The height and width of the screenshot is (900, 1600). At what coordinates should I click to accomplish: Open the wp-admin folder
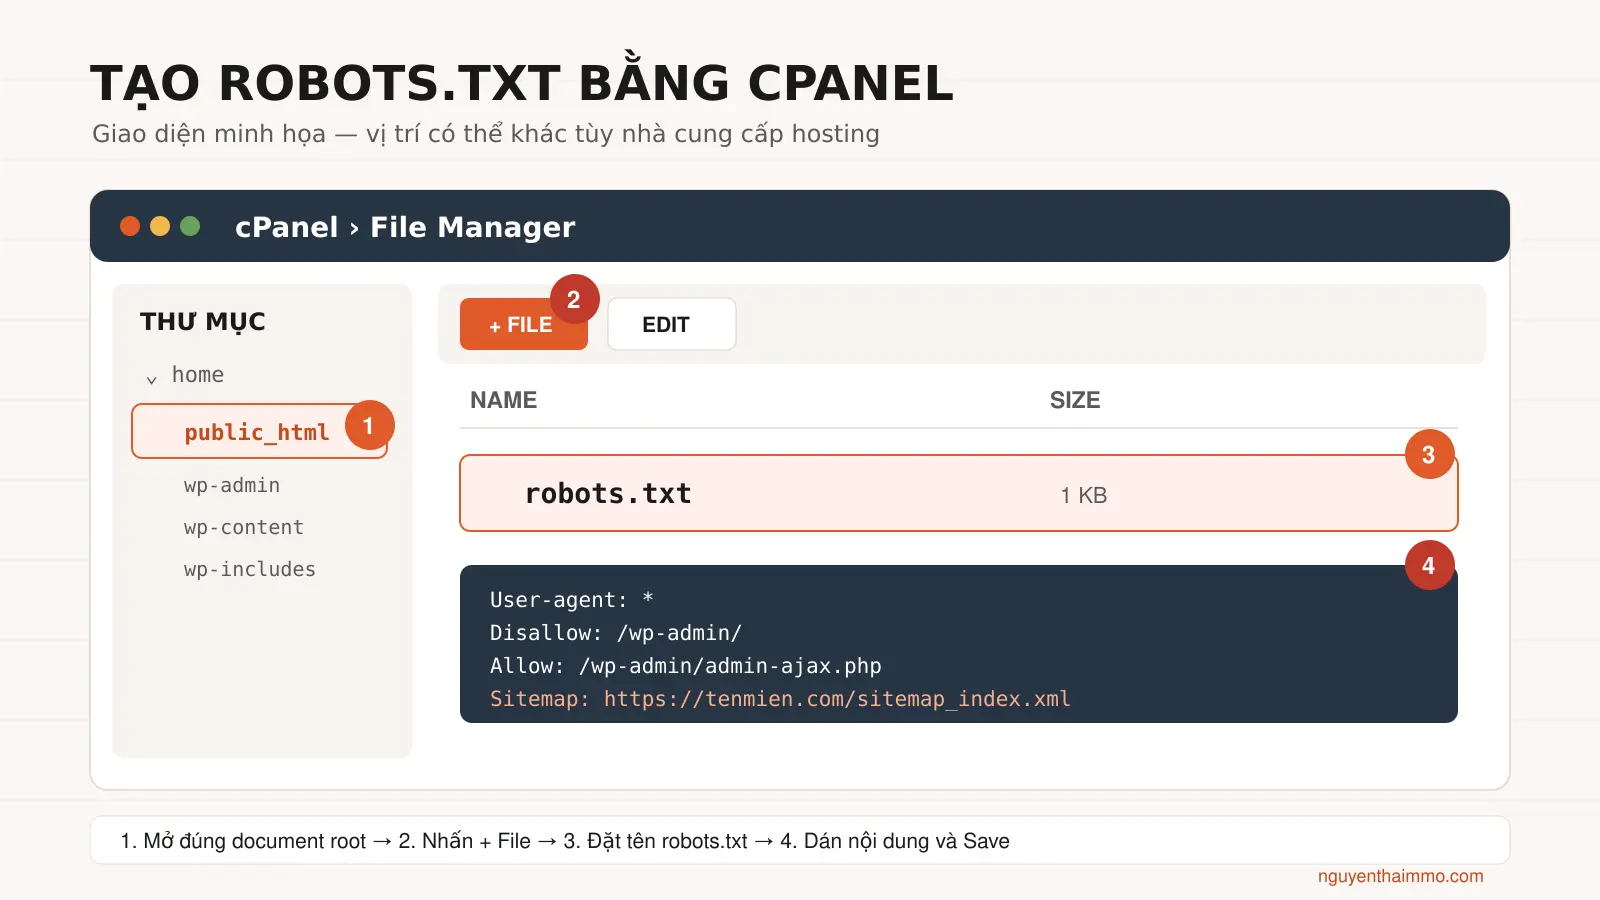tap(232, 485)
